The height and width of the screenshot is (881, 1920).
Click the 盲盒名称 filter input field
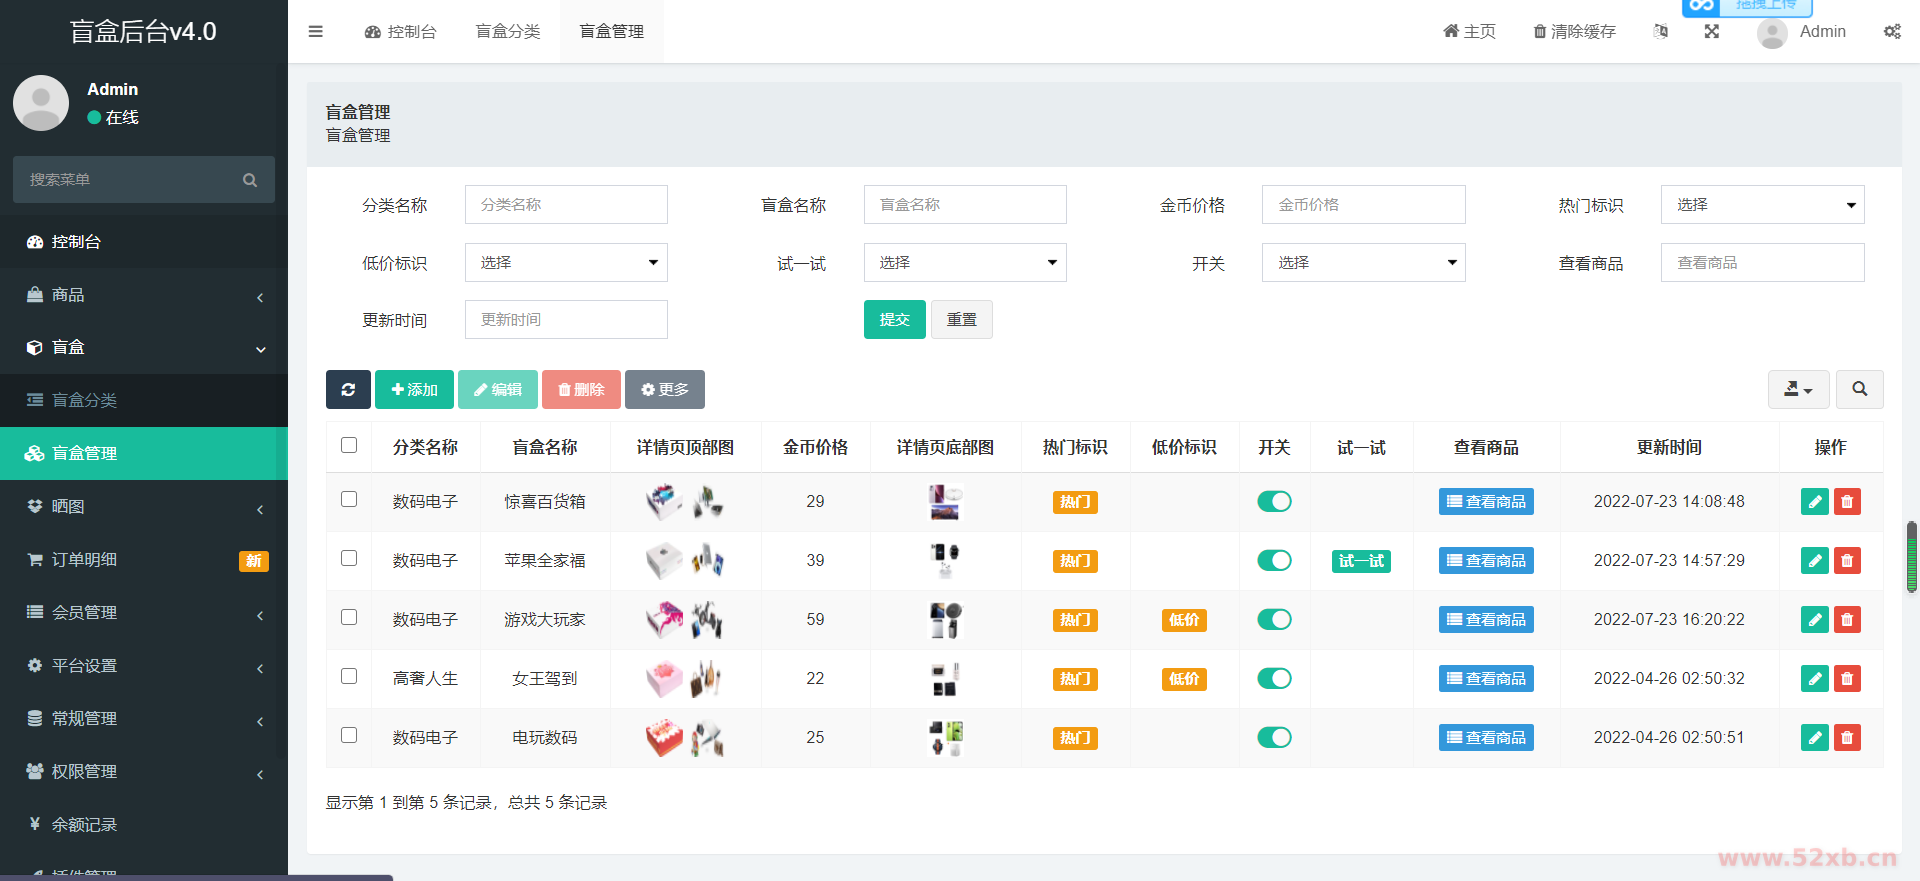[x=964, y=205]
